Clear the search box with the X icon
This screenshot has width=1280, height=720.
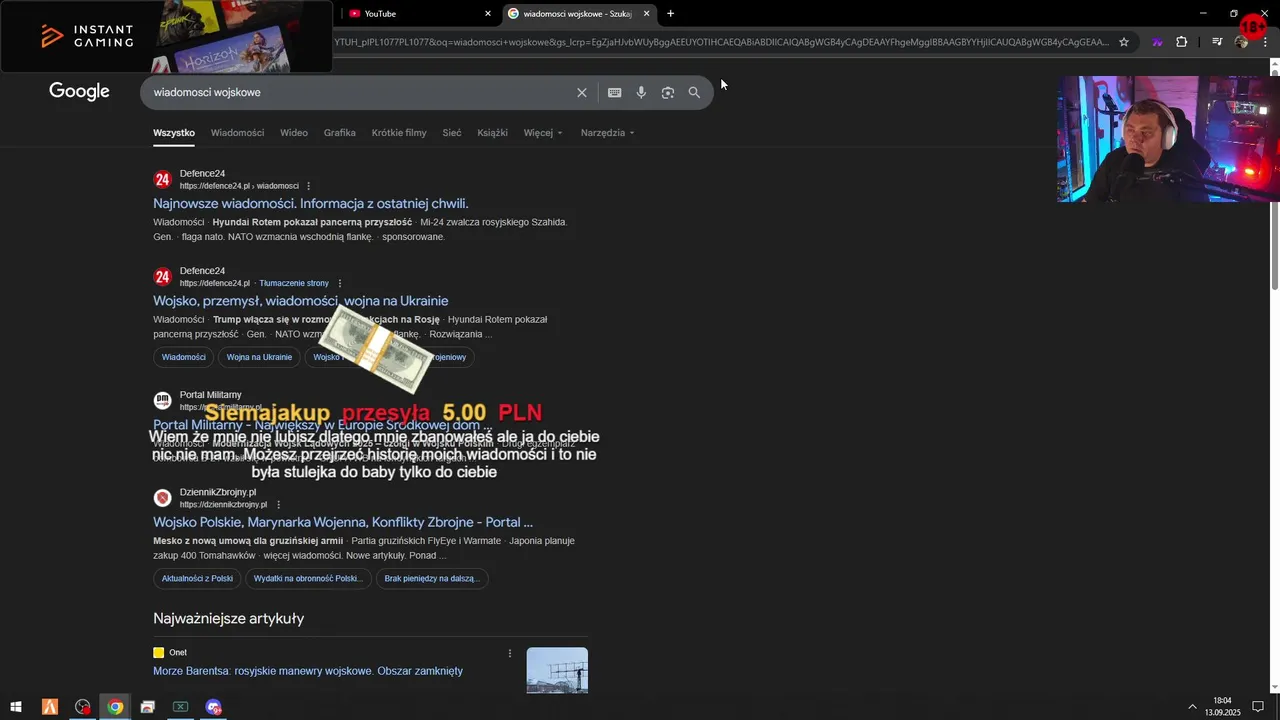pyautogui.click(x=582, y=92)
